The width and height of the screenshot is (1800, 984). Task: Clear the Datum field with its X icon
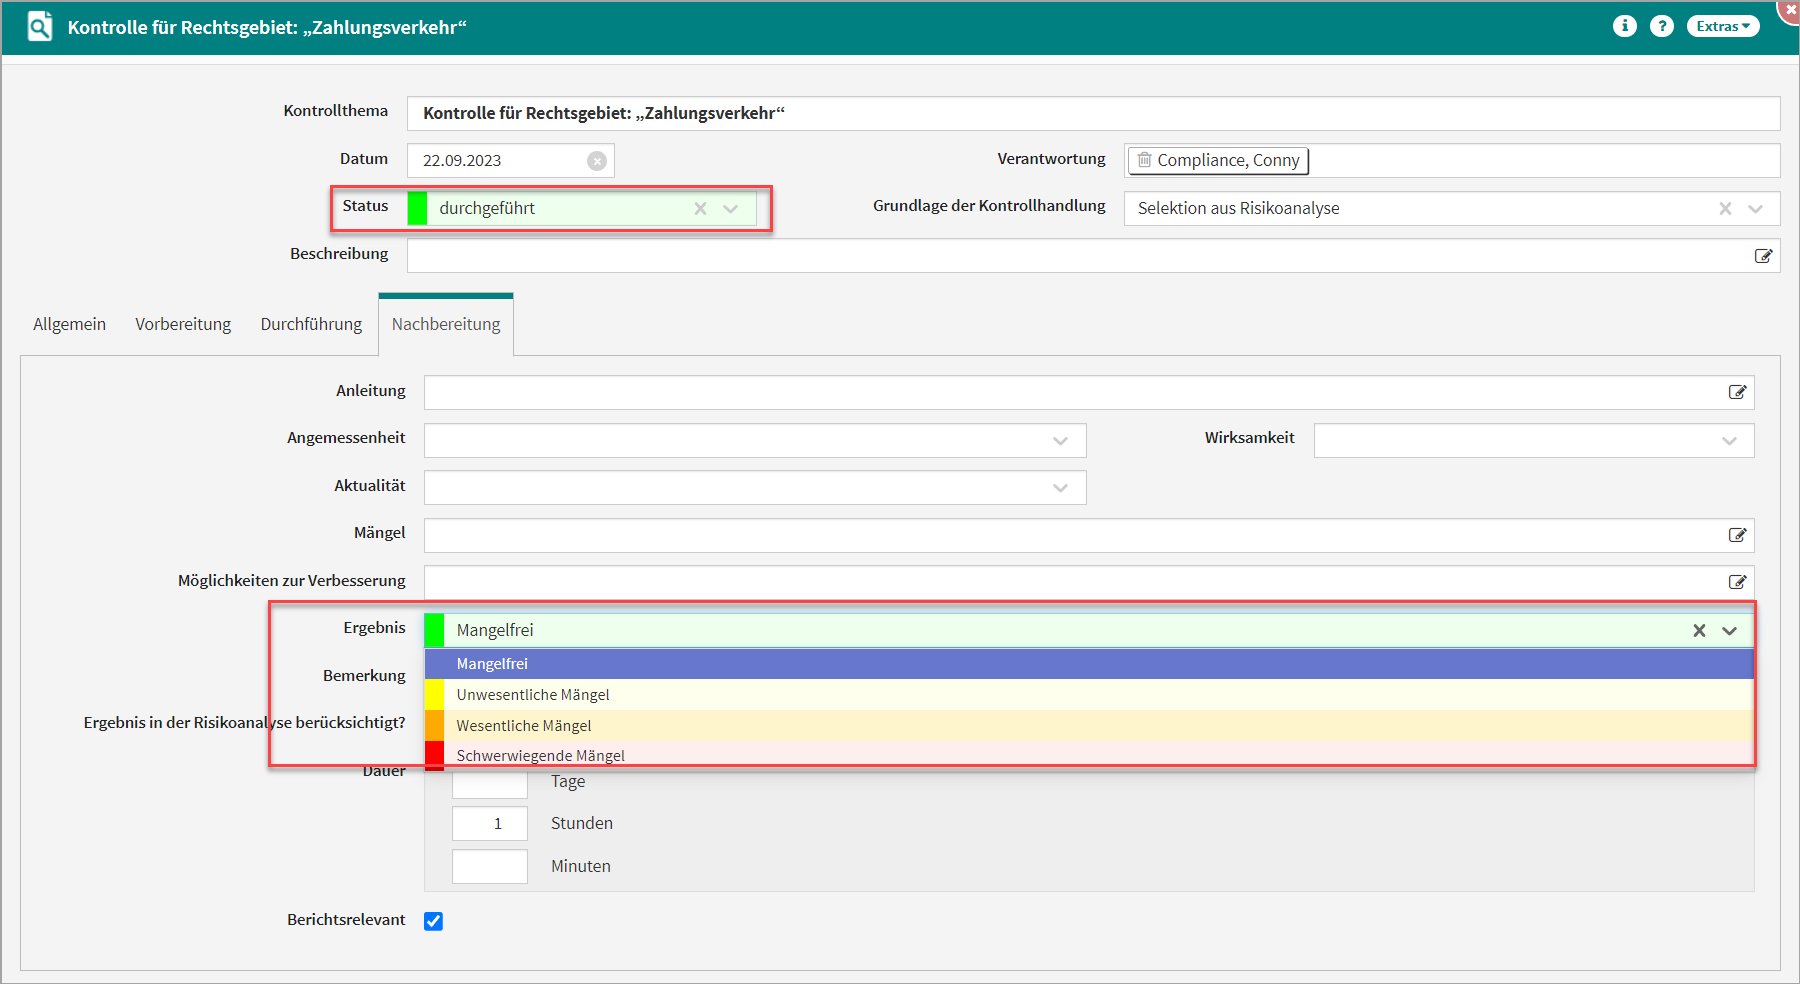pos(597,161)
